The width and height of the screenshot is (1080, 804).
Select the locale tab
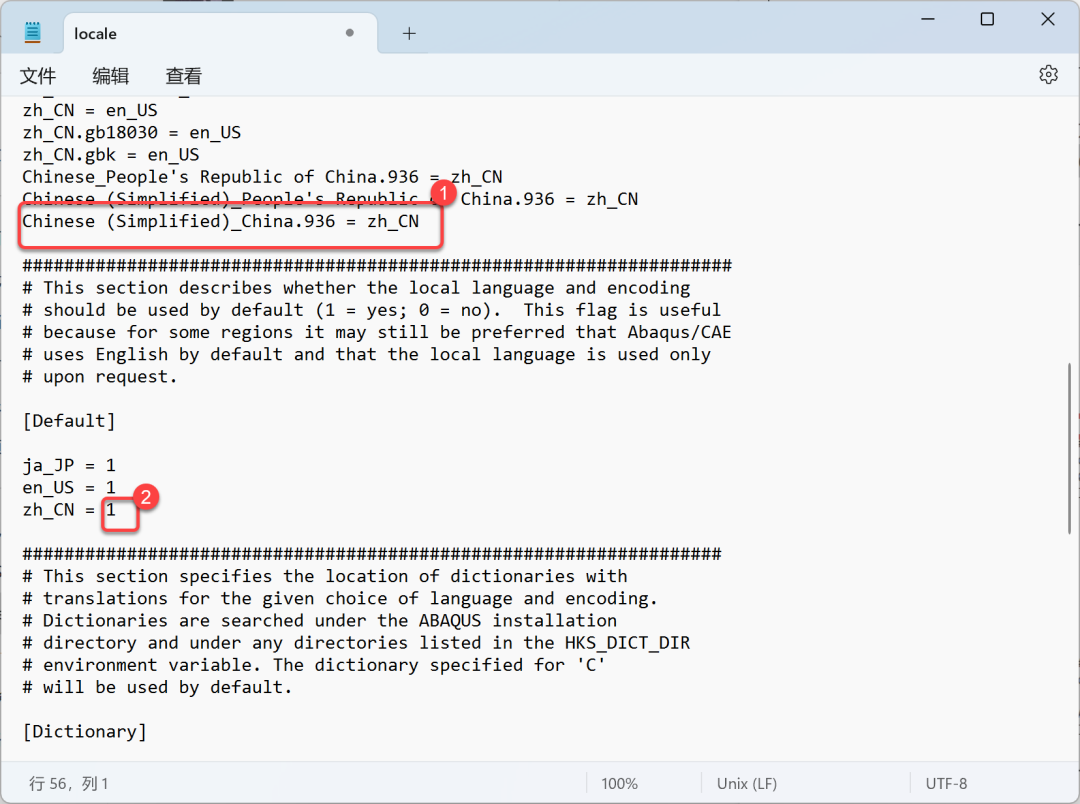tap(220, 33)
